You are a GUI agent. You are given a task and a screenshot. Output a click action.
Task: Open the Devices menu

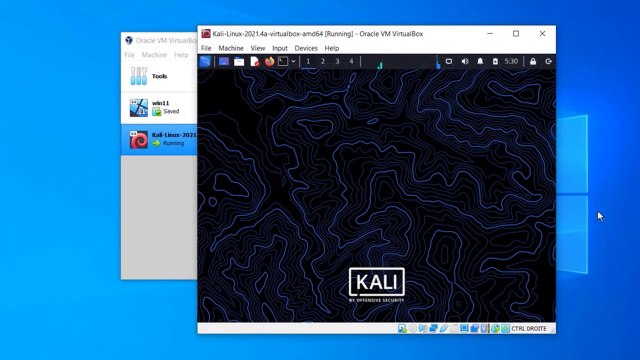[x=306, y=48]
